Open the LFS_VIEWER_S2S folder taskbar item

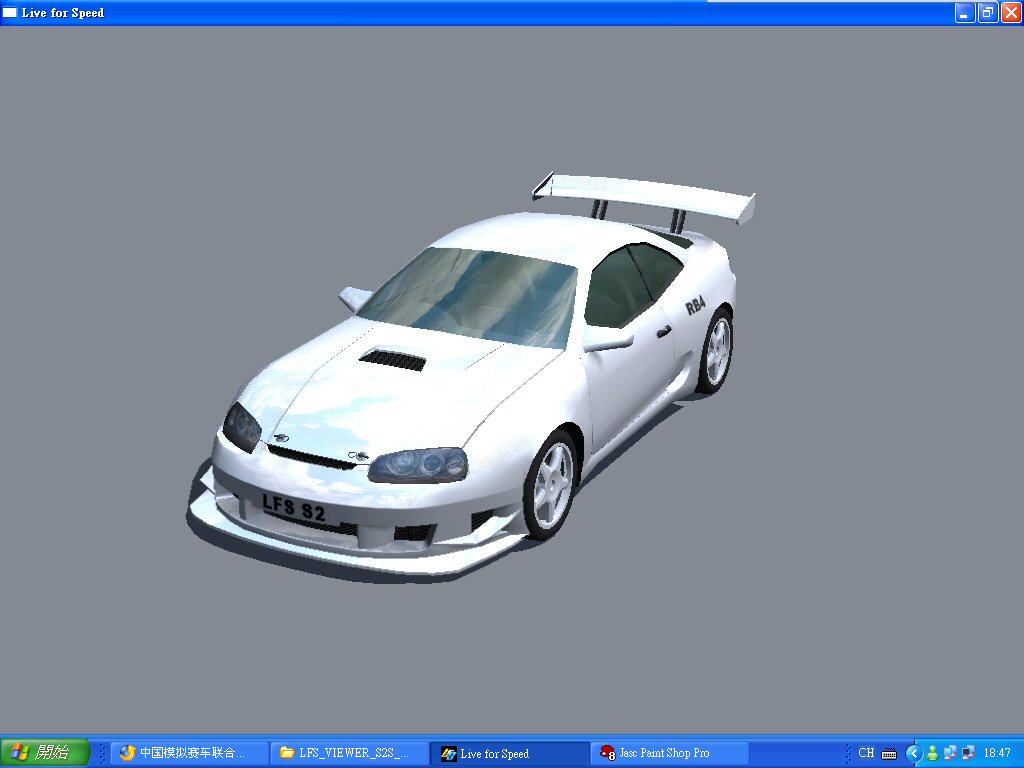(349, 753)
